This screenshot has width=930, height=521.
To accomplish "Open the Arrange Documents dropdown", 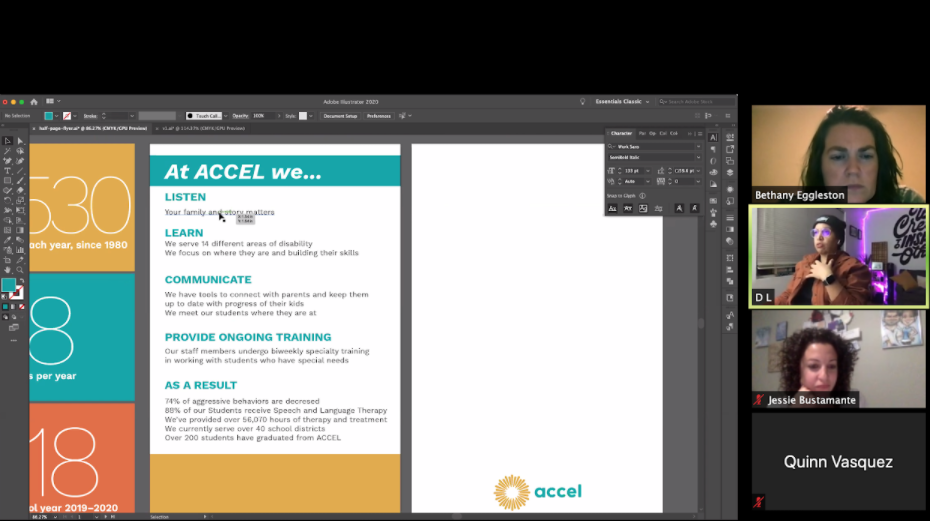I will [x=53, y=101].
